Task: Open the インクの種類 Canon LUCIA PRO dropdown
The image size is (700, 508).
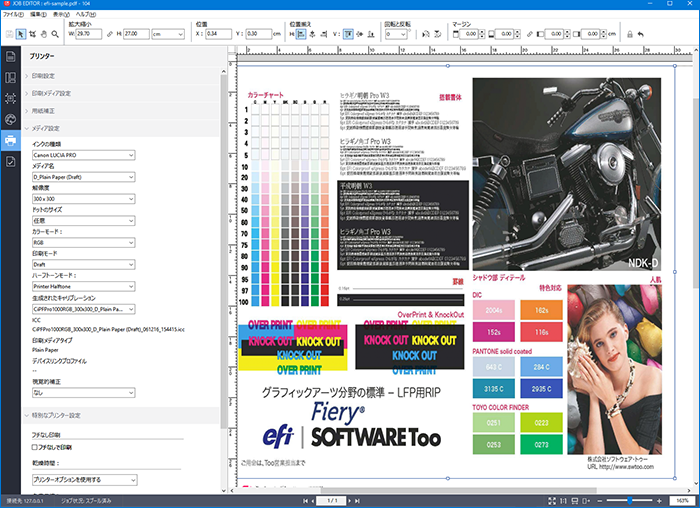Action: point(83,155)
